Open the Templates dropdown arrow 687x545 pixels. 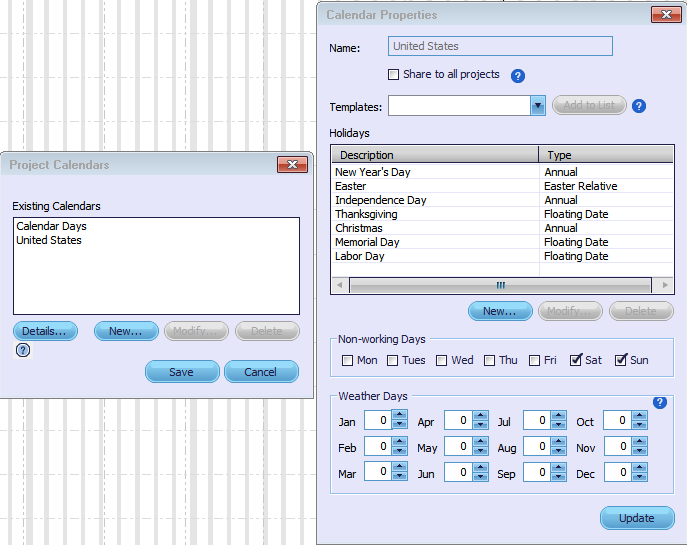coord(538,106)
